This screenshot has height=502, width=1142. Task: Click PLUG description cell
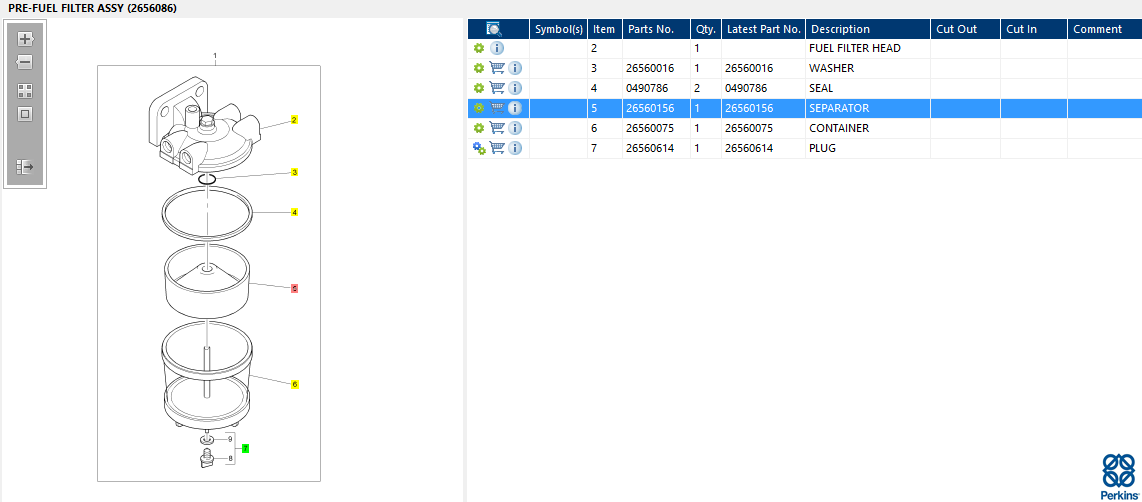pyautogui.click(x=868, y=148)
